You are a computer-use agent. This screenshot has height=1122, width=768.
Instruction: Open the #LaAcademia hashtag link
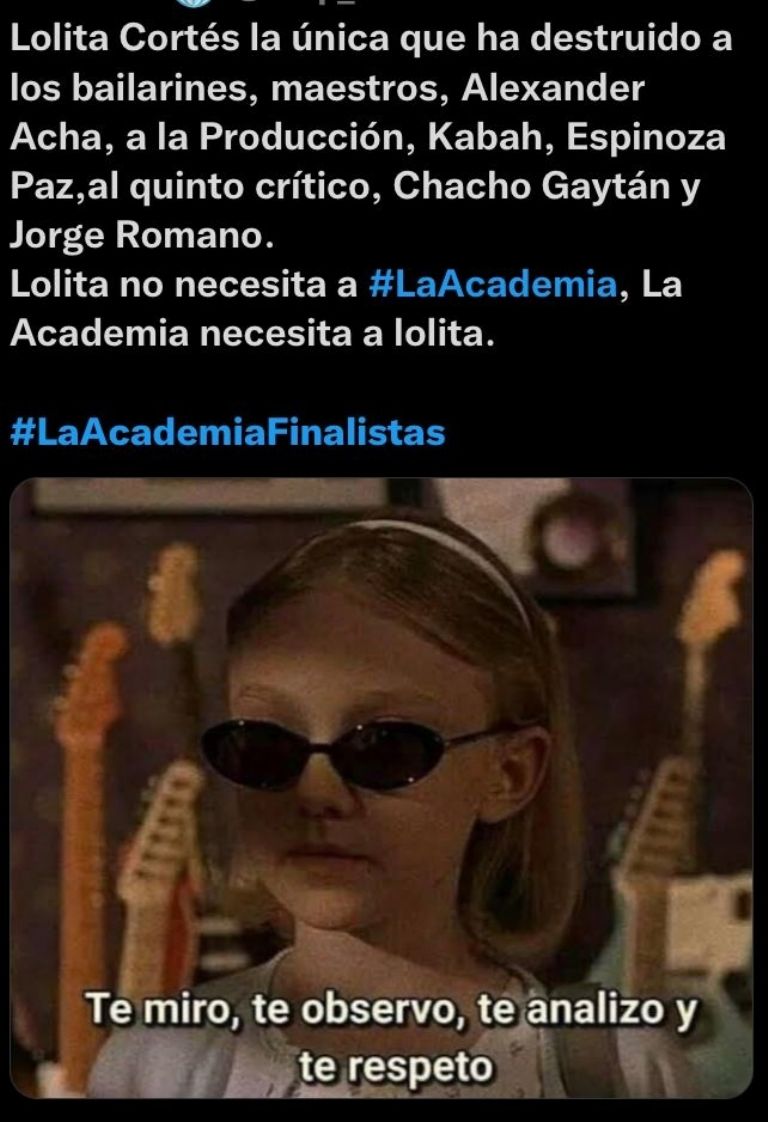click(x=492, y=284)
